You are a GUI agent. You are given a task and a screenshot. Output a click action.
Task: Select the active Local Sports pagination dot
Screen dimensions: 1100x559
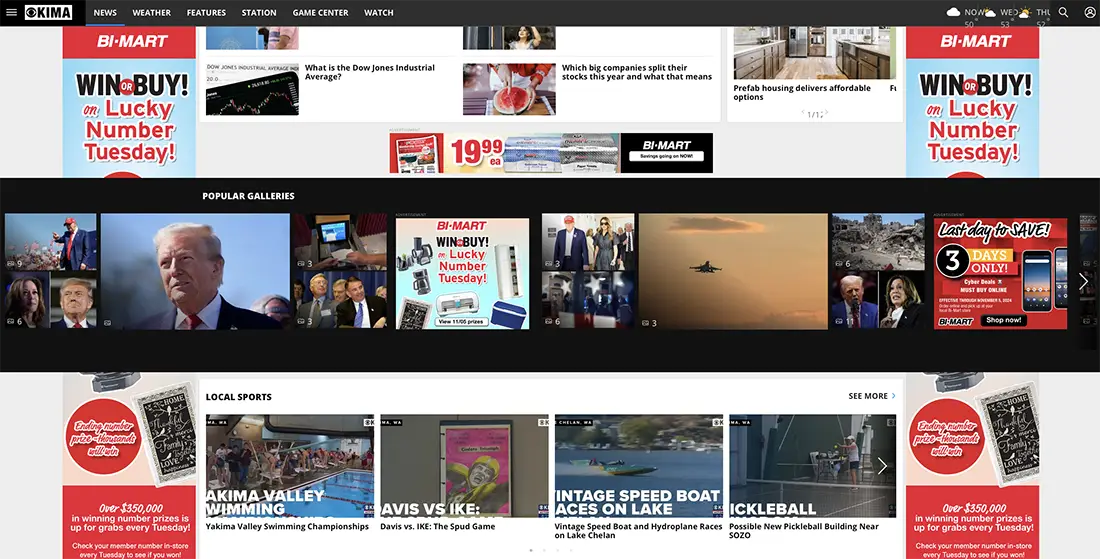tap(531, 551)
